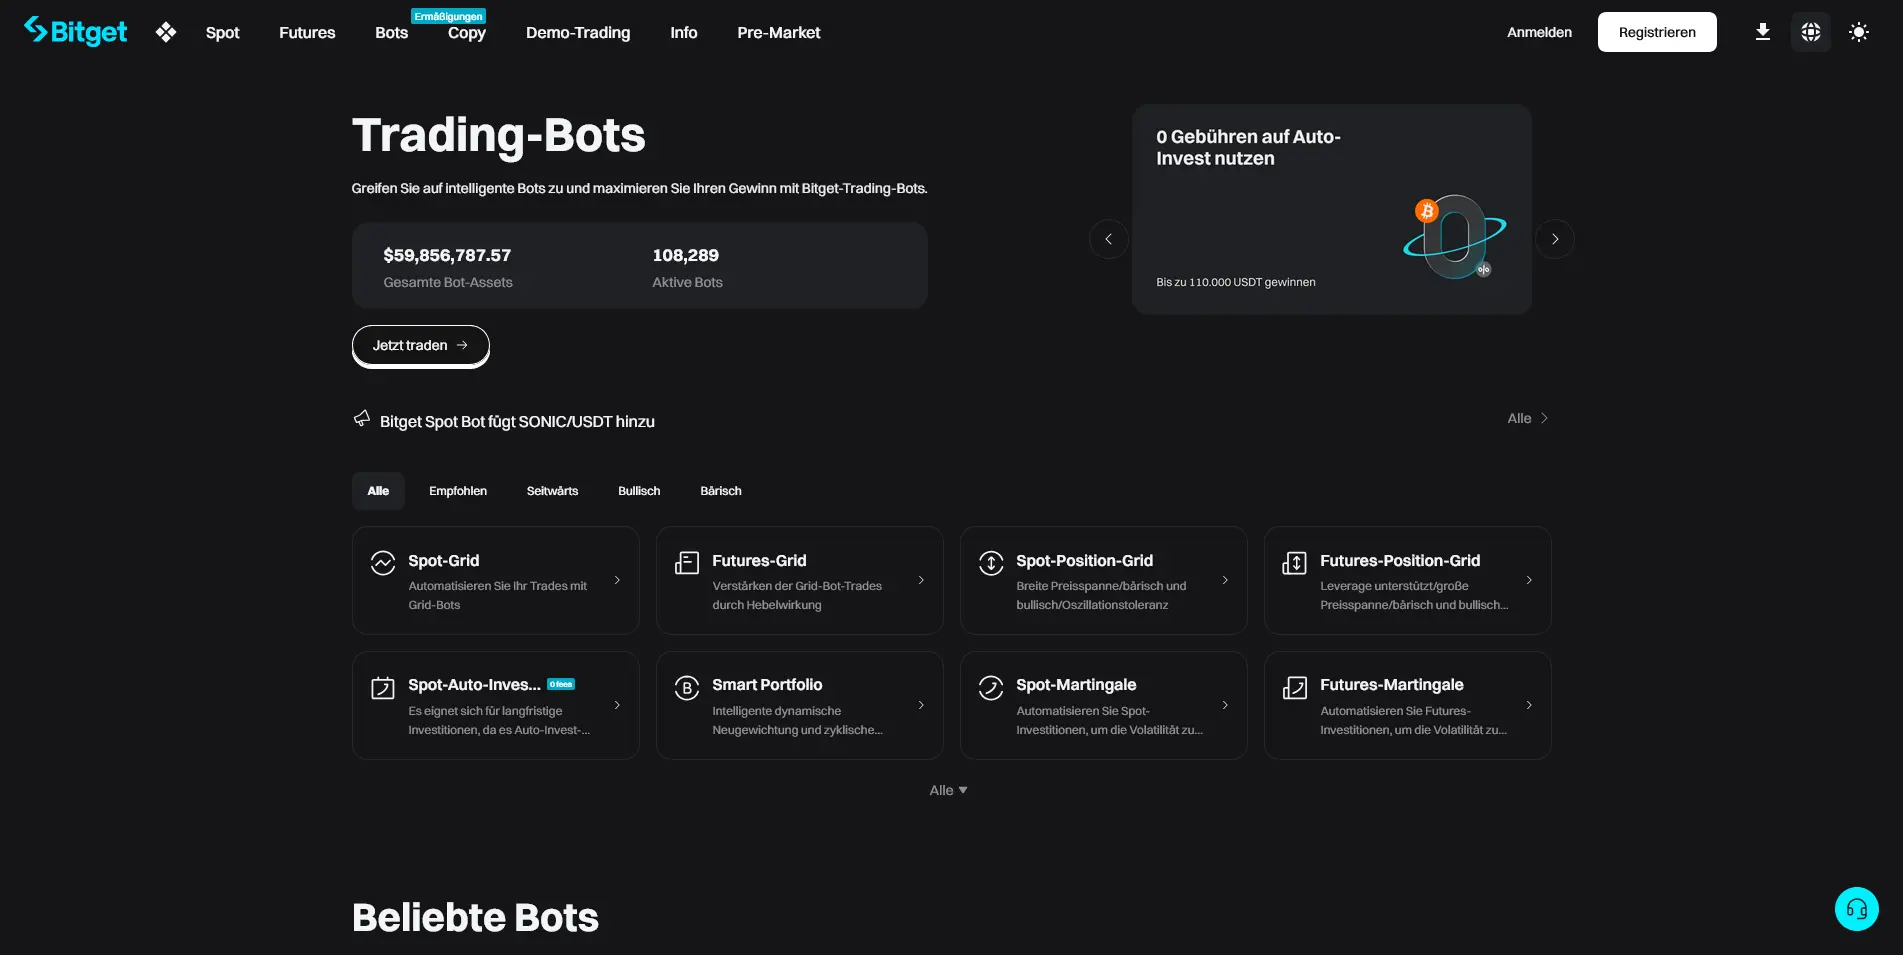
Task: Open Futures-Martingale card chevron
Action: coord(1529,705)
